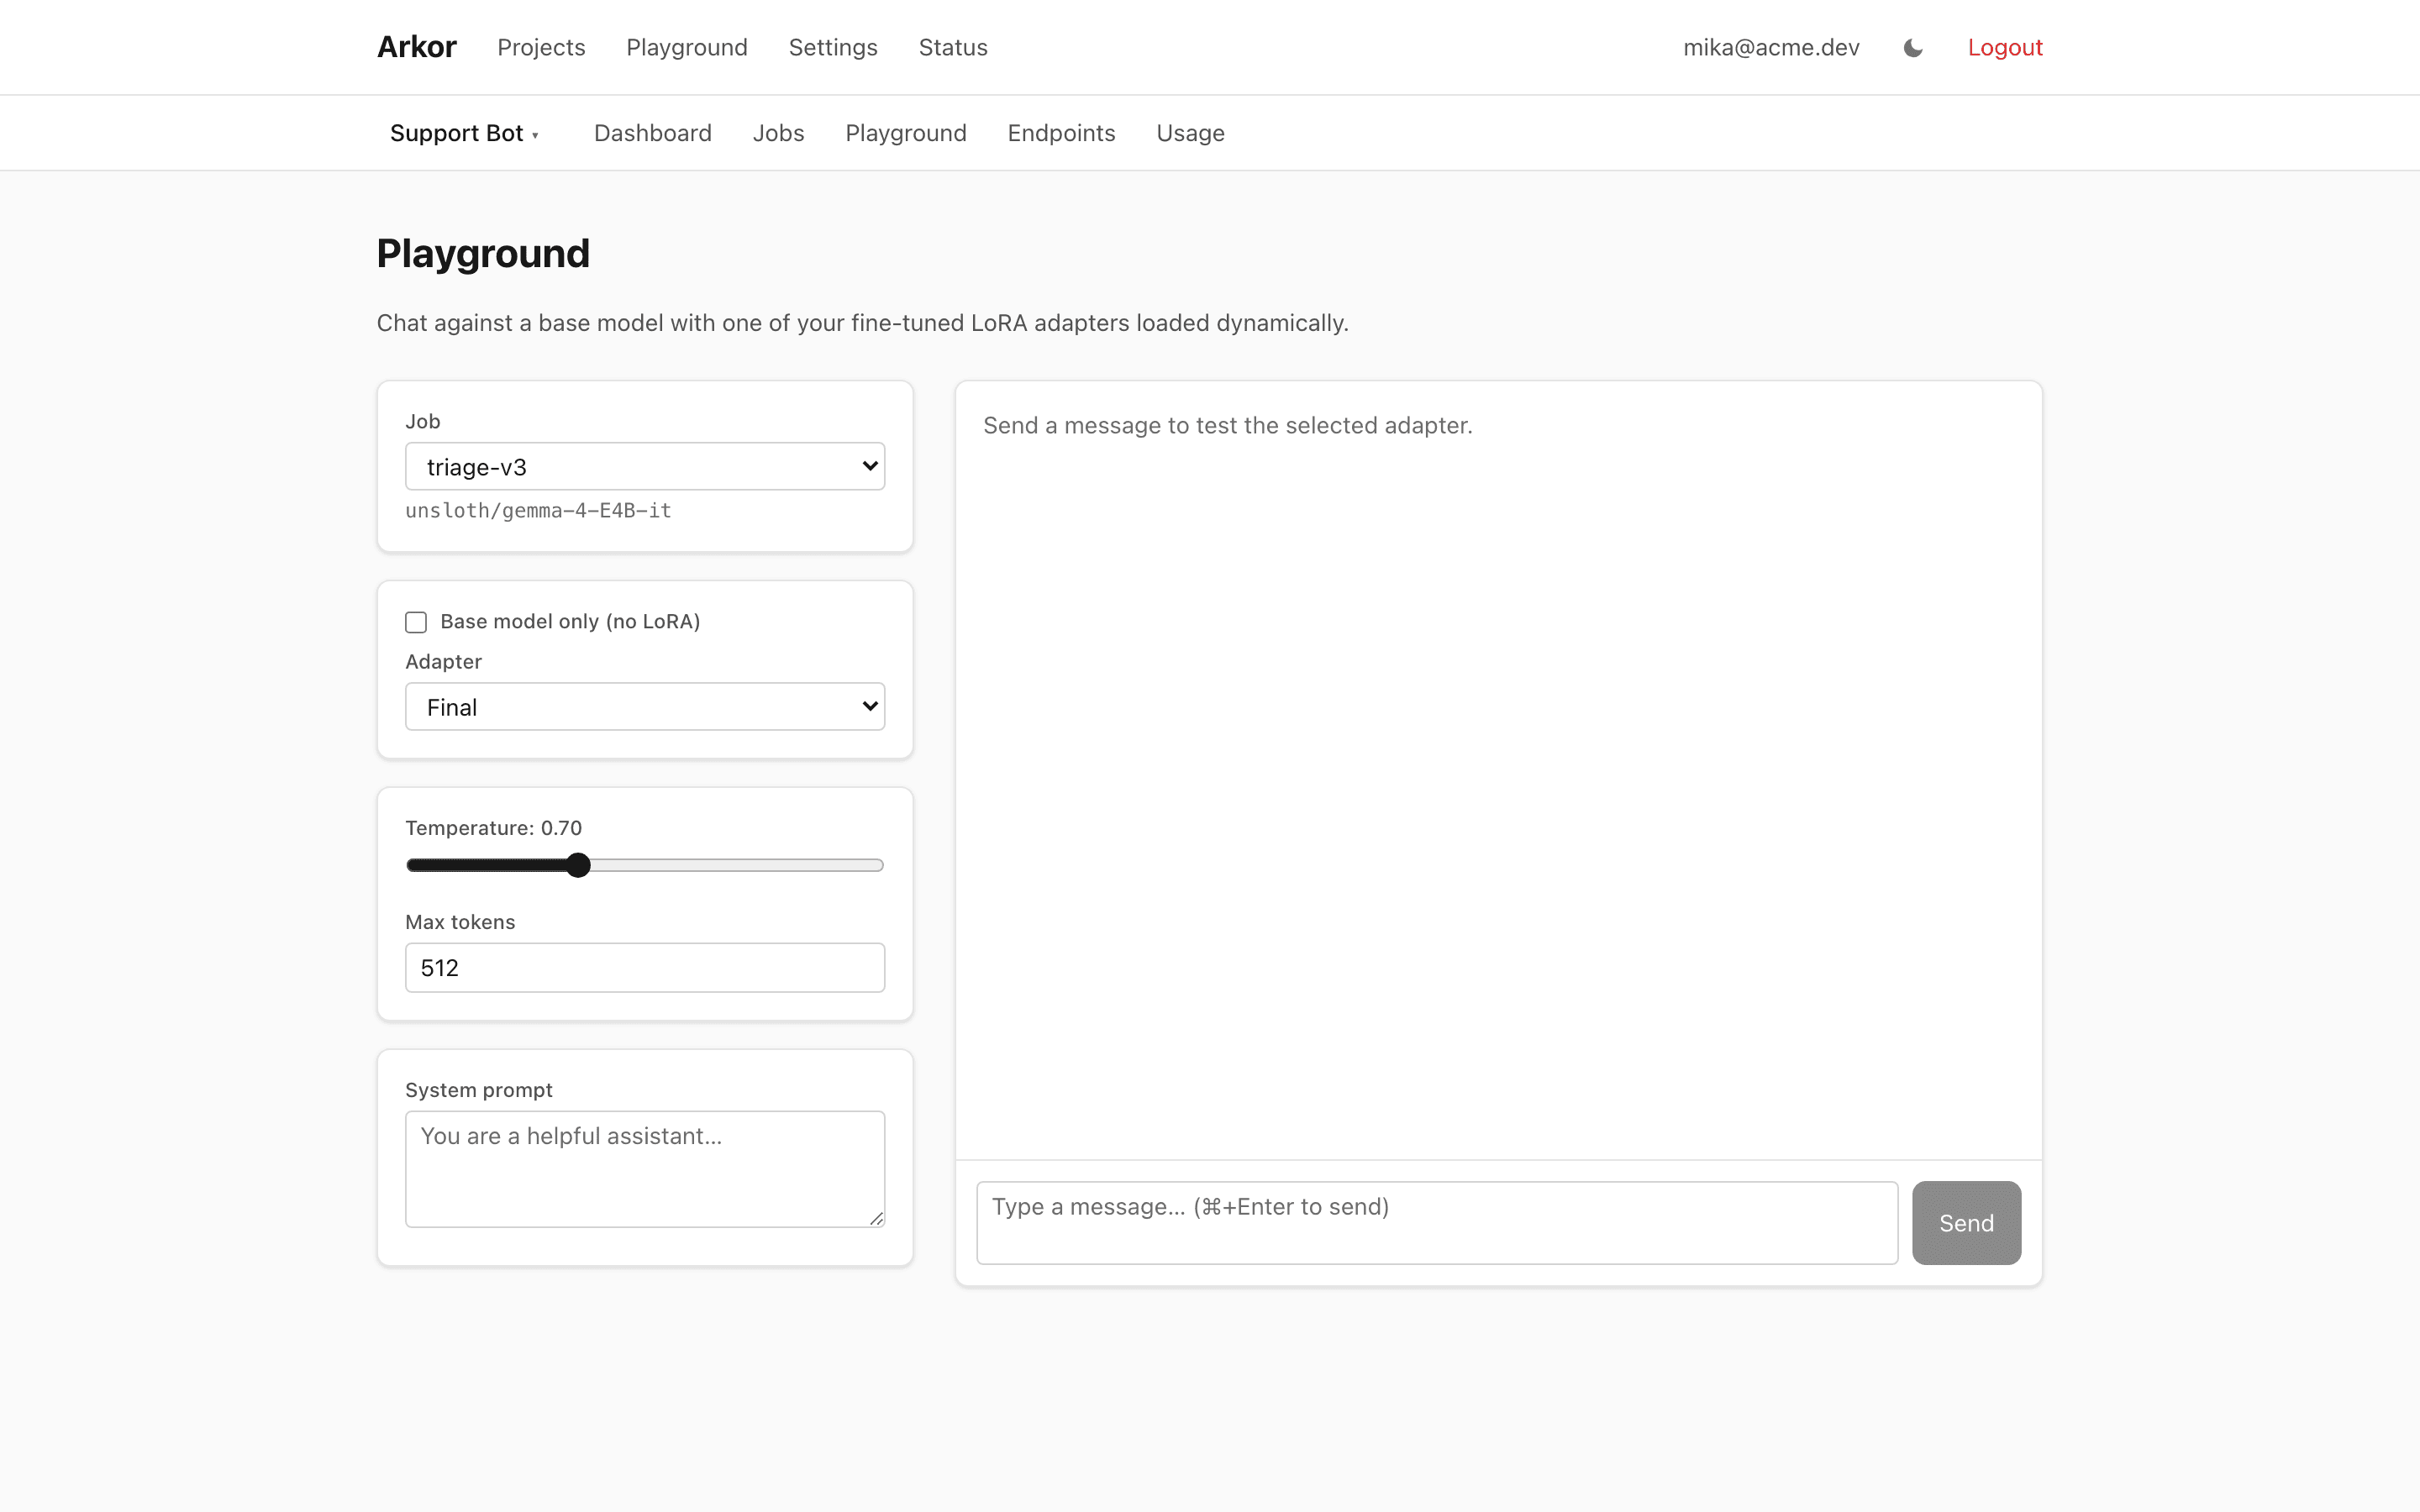Screen dimensions: 2420x1512
Task: Switch to the Dashboard tab
Action: click(653, 133)
